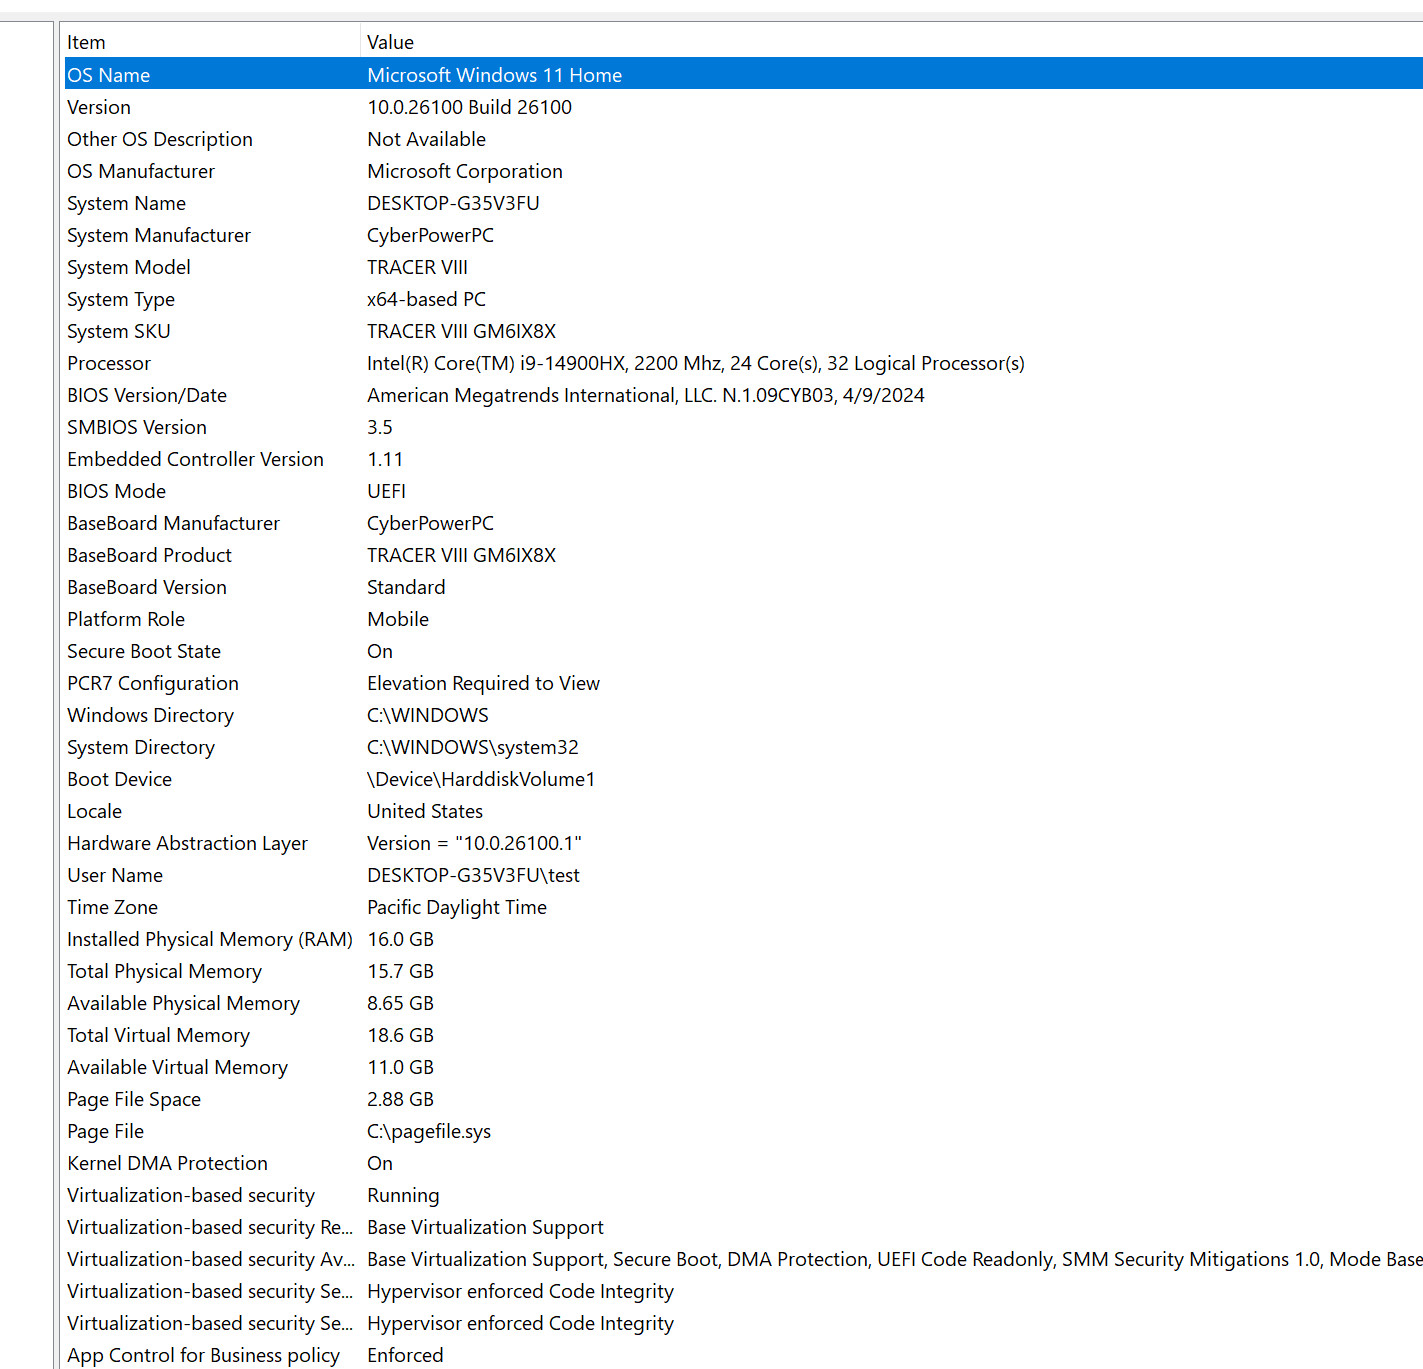Click the DESKTOP-G35V3FU system name value
Viewport: 1423px width, 1369px height.
(x=453, y=203)
